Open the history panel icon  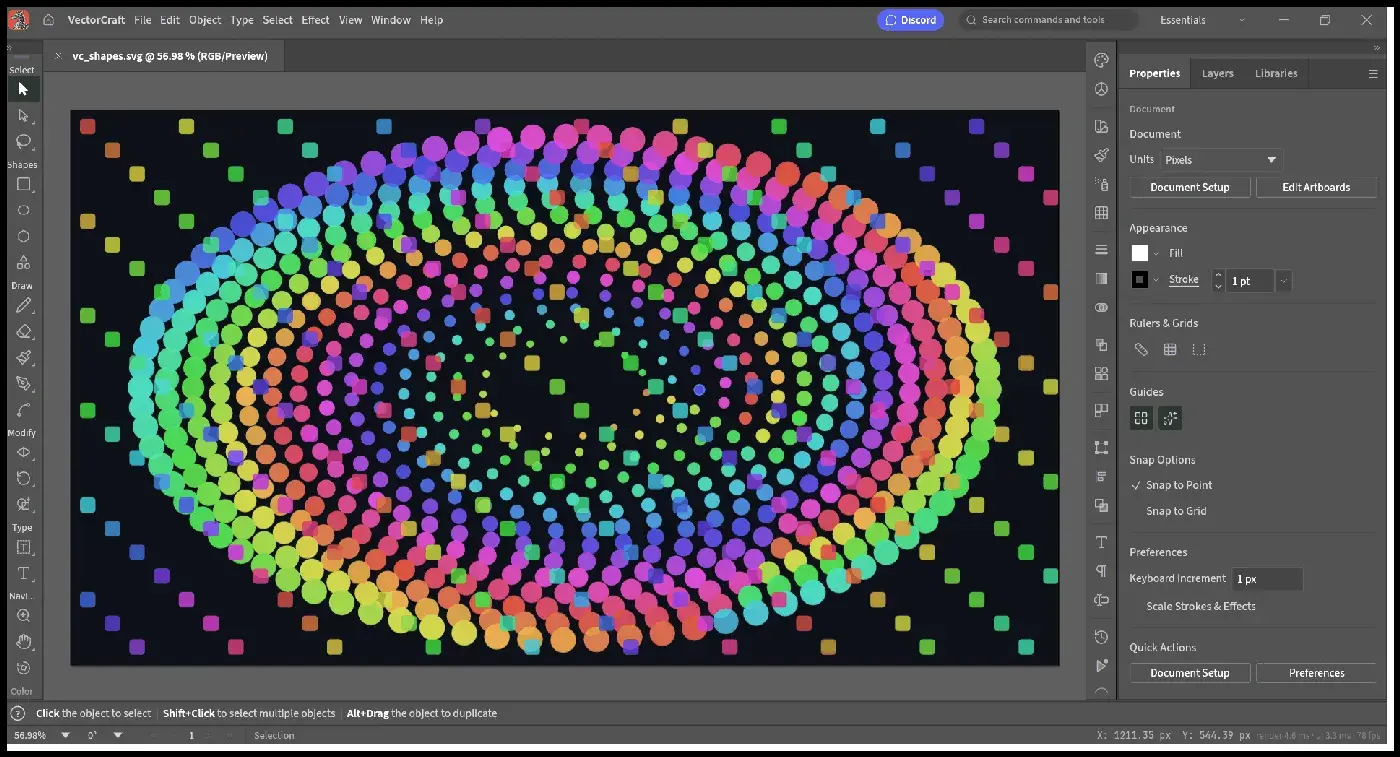click(x=1101, y=637)
